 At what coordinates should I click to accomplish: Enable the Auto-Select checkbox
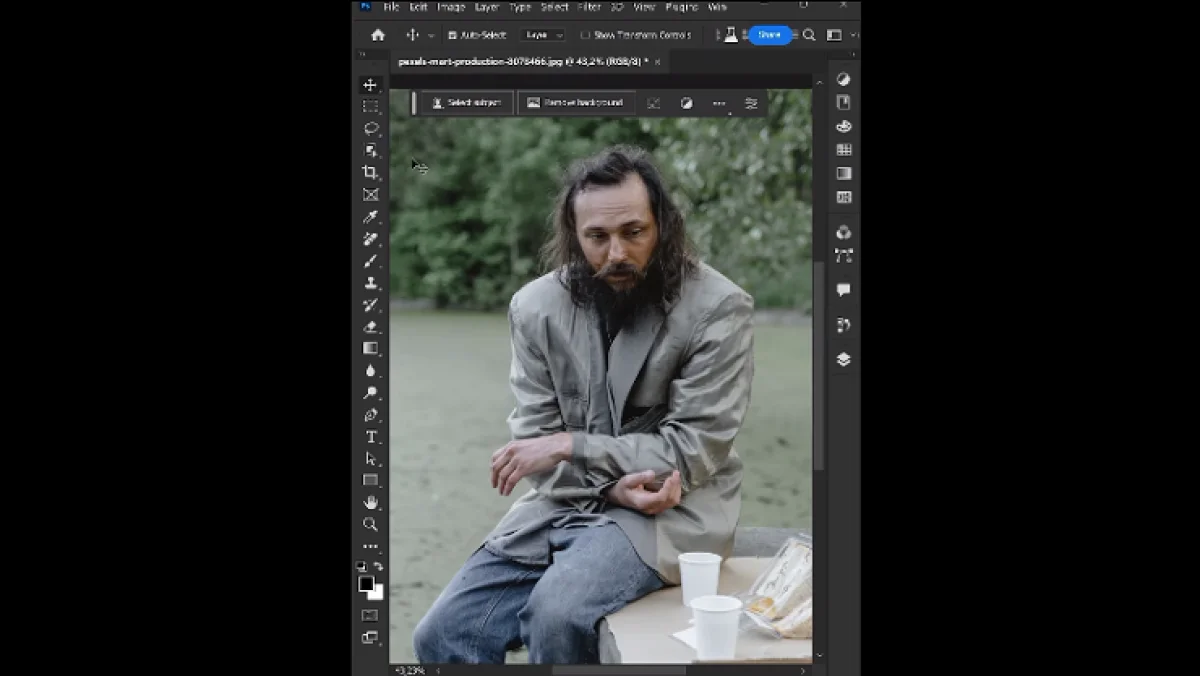coord(453,35)
